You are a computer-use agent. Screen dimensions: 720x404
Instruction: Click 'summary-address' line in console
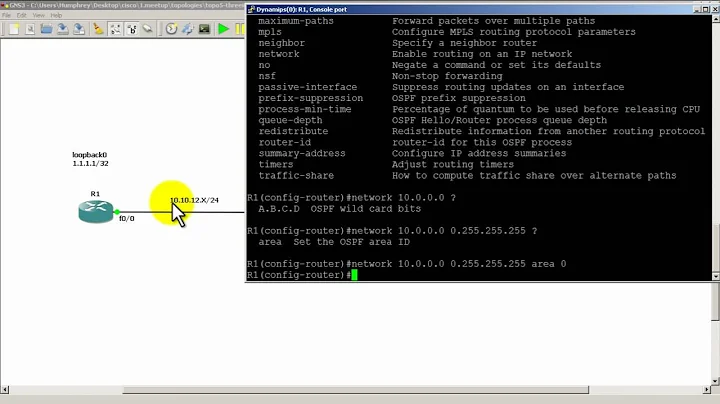pos(302,153)
